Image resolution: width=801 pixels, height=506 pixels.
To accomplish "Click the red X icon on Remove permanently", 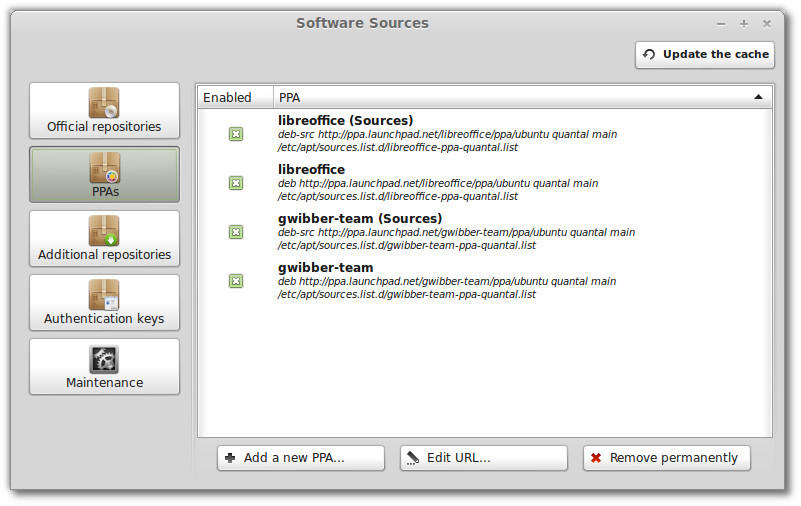I will 596,458.
